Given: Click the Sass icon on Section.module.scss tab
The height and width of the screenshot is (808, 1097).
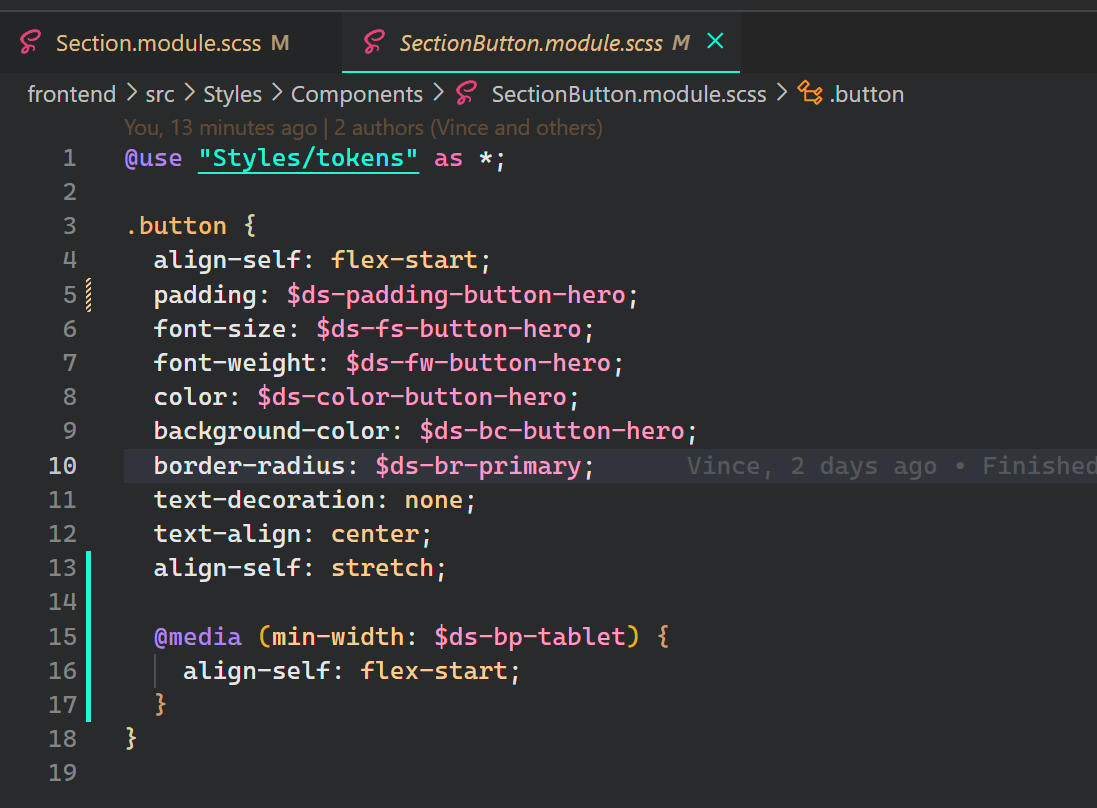Looking at the screenshot, I should pyautogui.click(x=30, y=43).
